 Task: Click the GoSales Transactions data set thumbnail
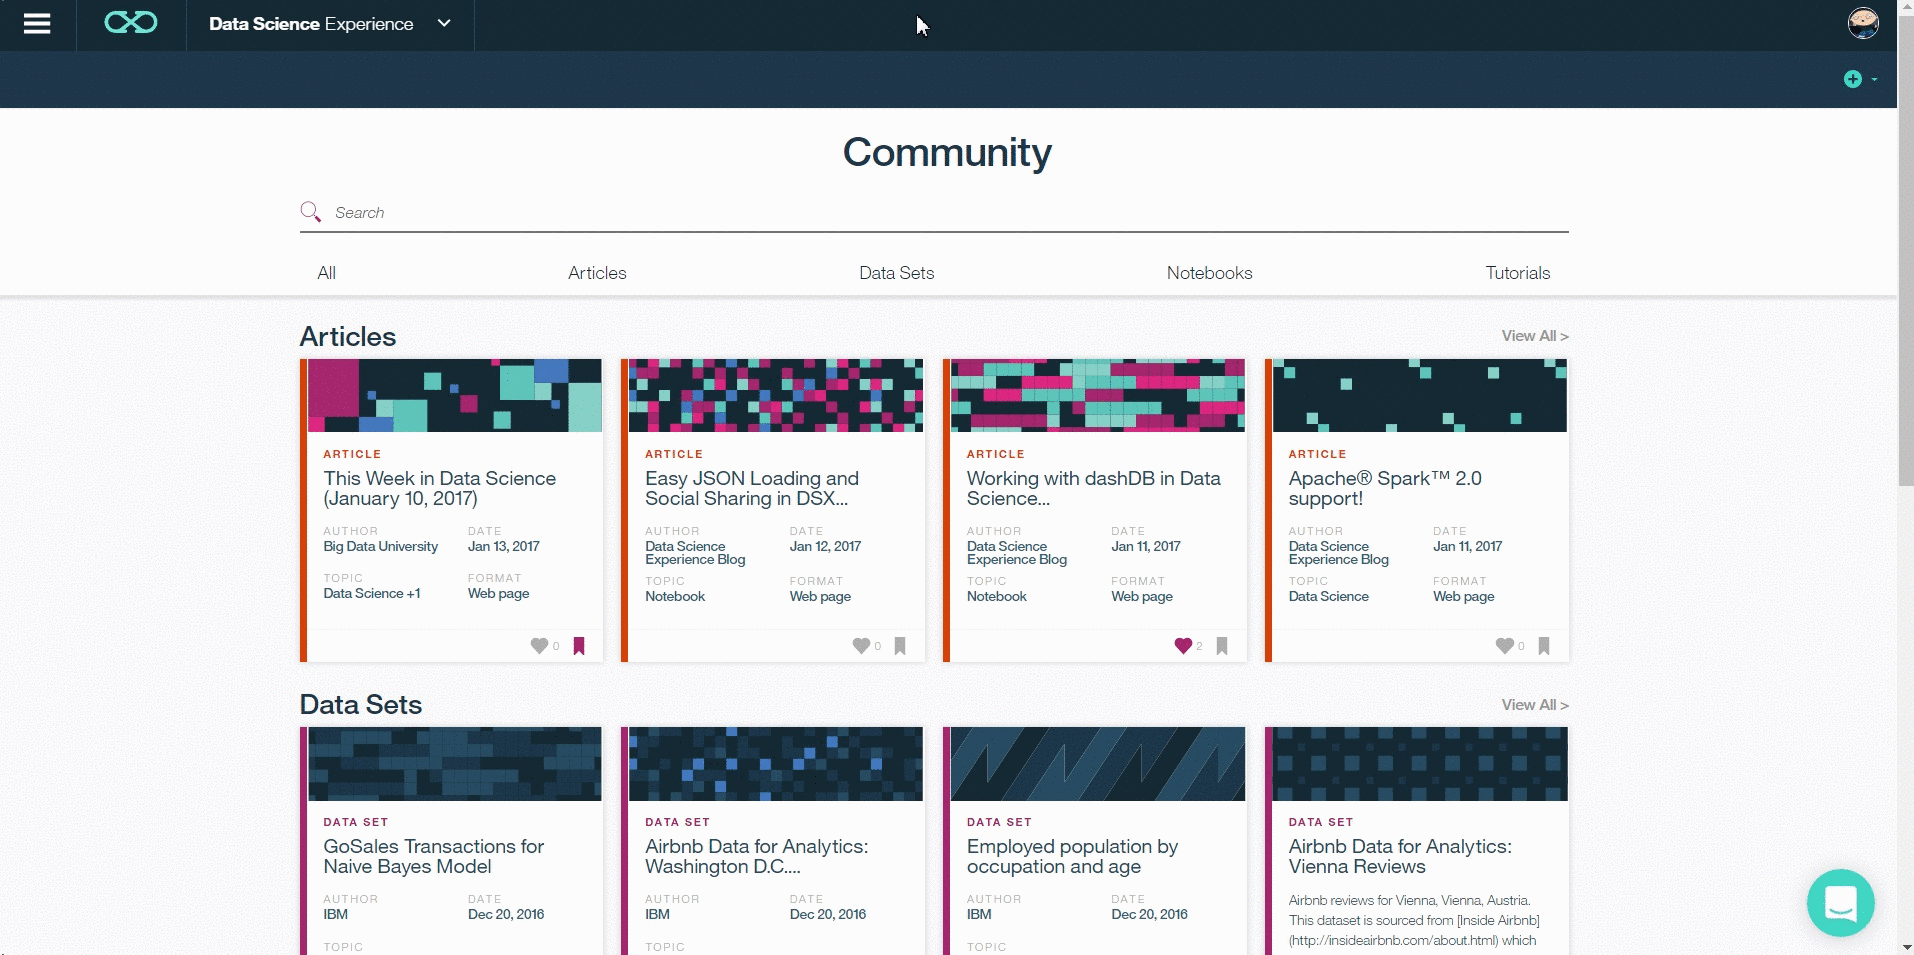pos(455,764)
